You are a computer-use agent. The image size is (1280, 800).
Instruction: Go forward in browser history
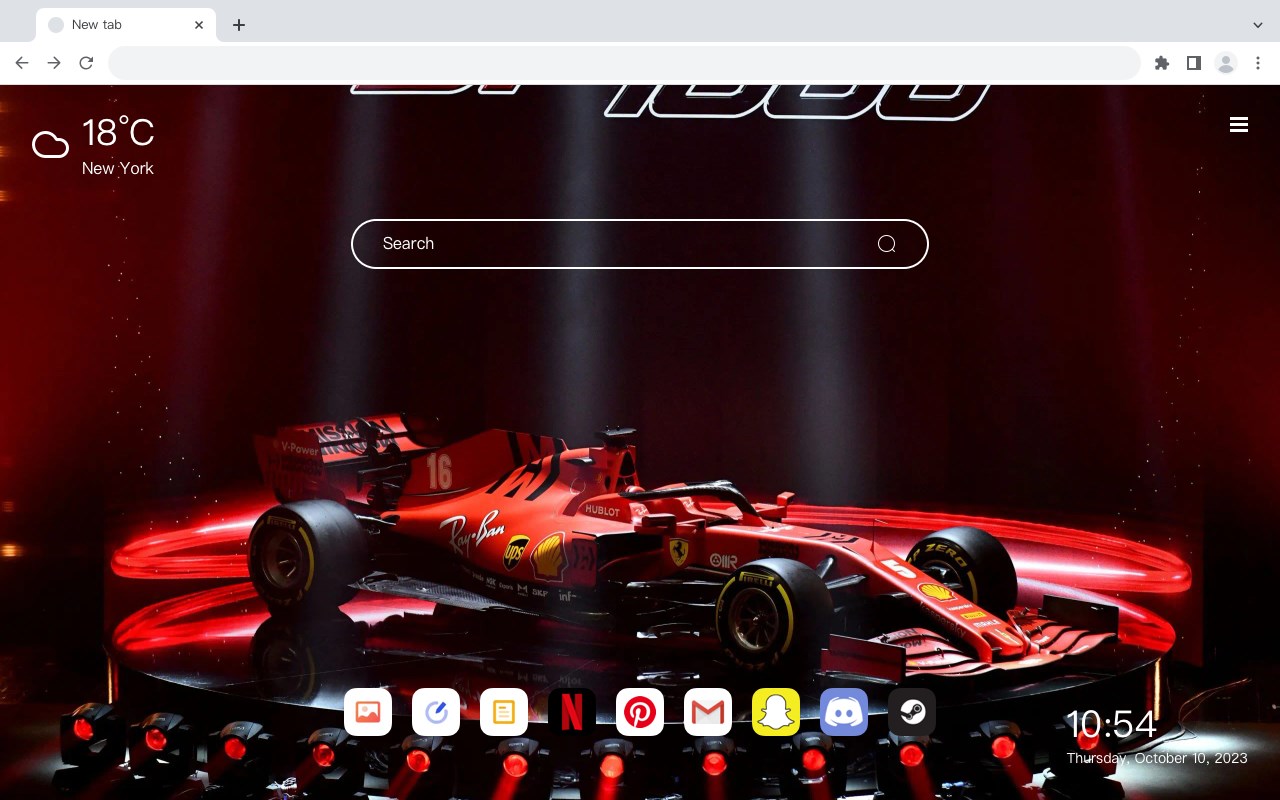pyautogui.click(x=54, y=63)
